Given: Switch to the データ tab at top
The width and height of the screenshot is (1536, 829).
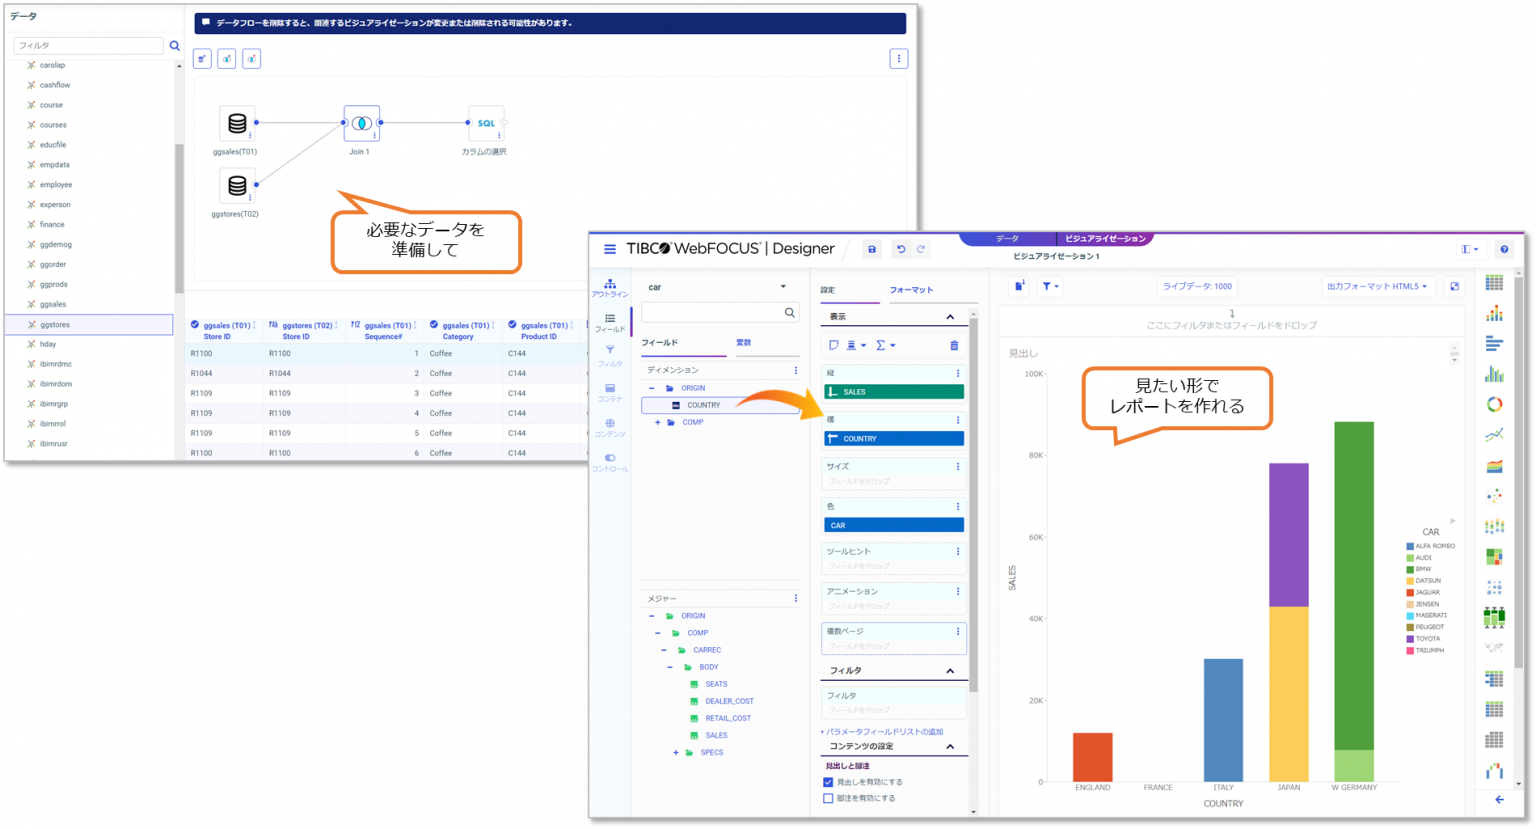Looking at the screenshot, I should [x=1006, y=238].
